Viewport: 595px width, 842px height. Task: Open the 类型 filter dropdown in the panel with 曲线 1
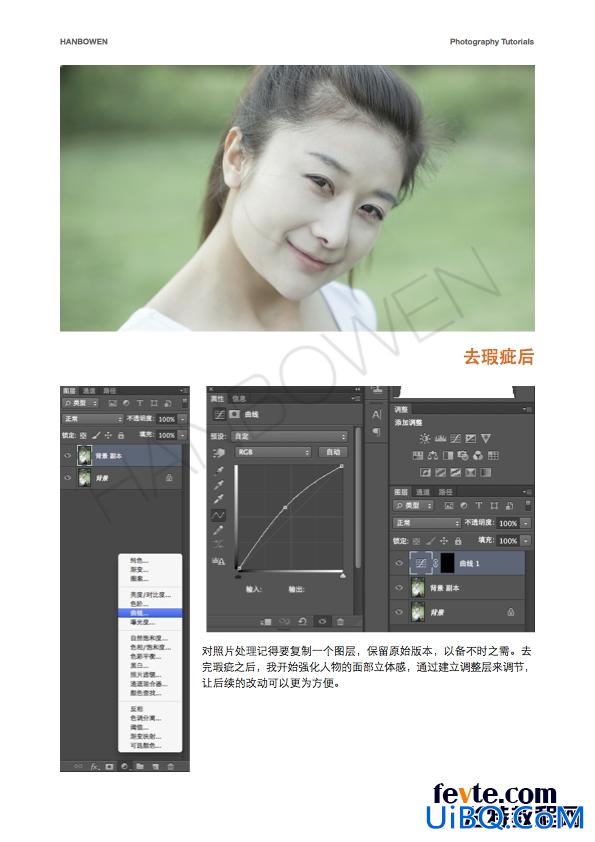[413, 505]
